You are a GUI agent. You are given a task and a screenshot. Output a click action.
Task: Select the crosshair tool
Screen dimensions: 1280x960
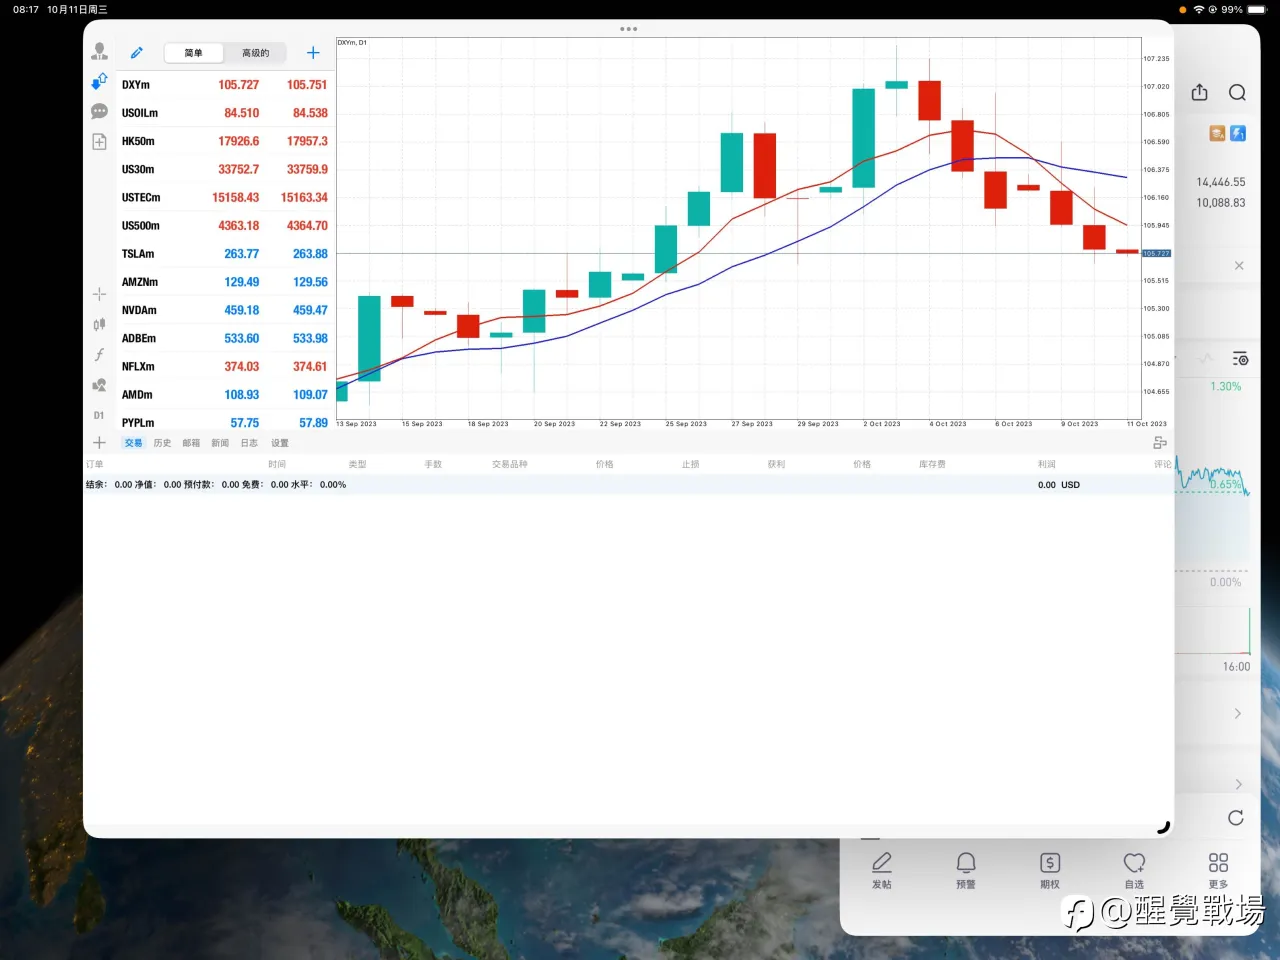click(x=99, y=294)
